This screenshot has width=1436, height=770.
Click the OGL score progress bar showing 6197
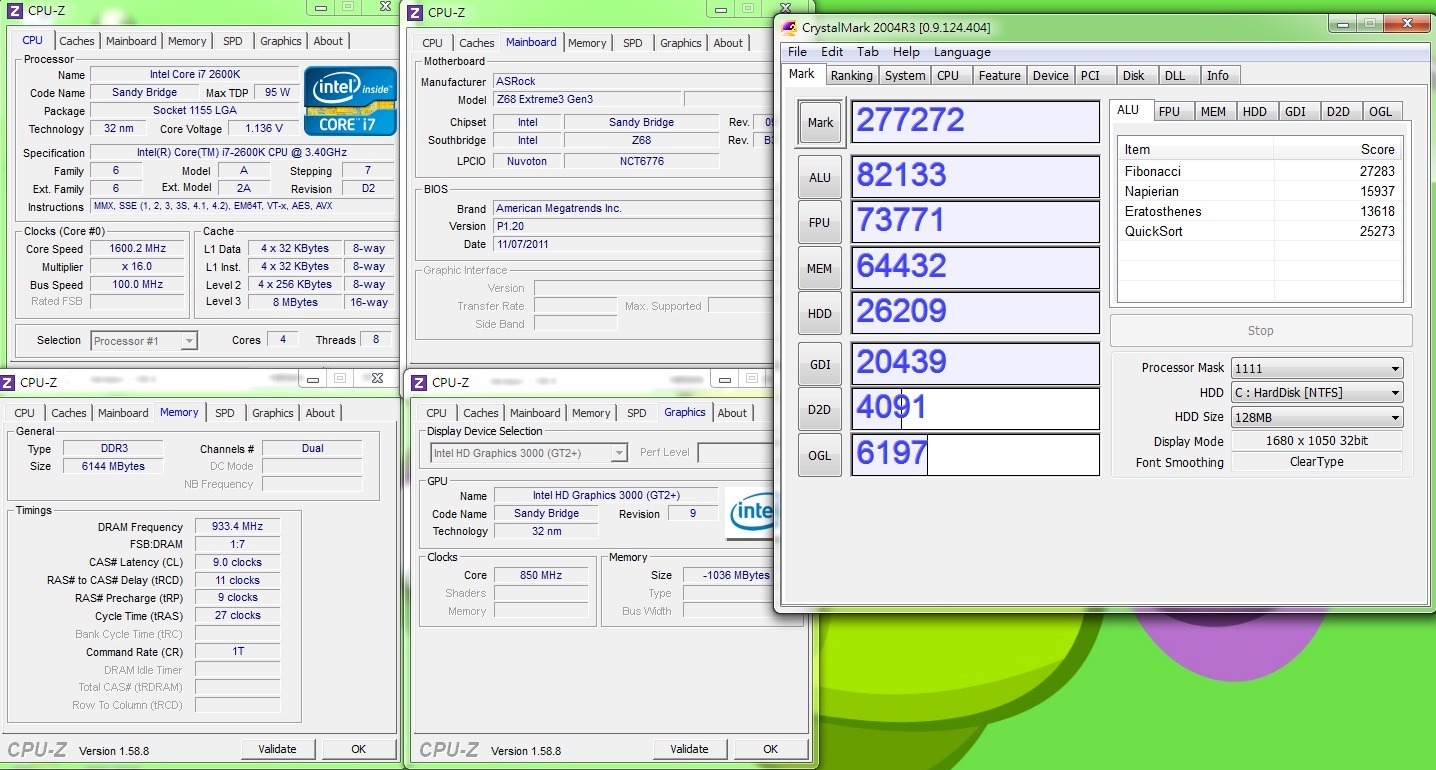[x=975, y=455]
